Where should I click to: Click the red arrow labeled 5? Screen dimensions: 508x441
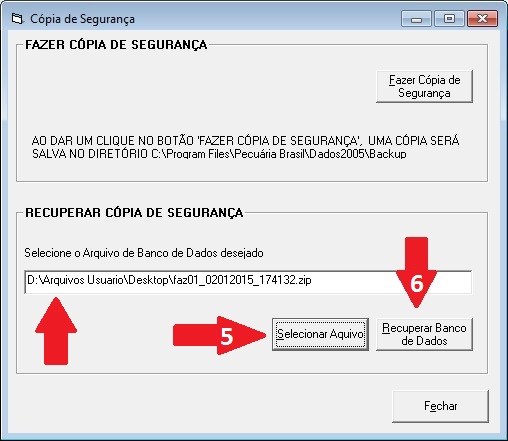(220, 335)
